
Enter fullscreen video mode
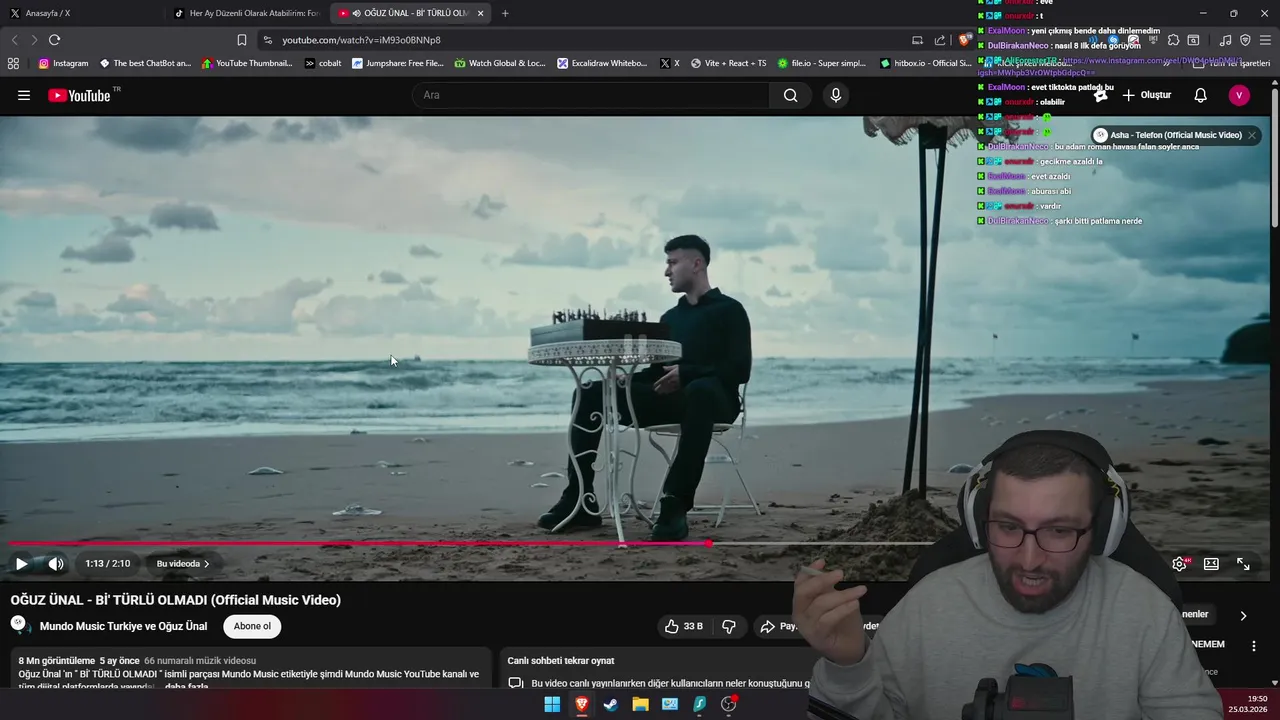pos(1243,564)
